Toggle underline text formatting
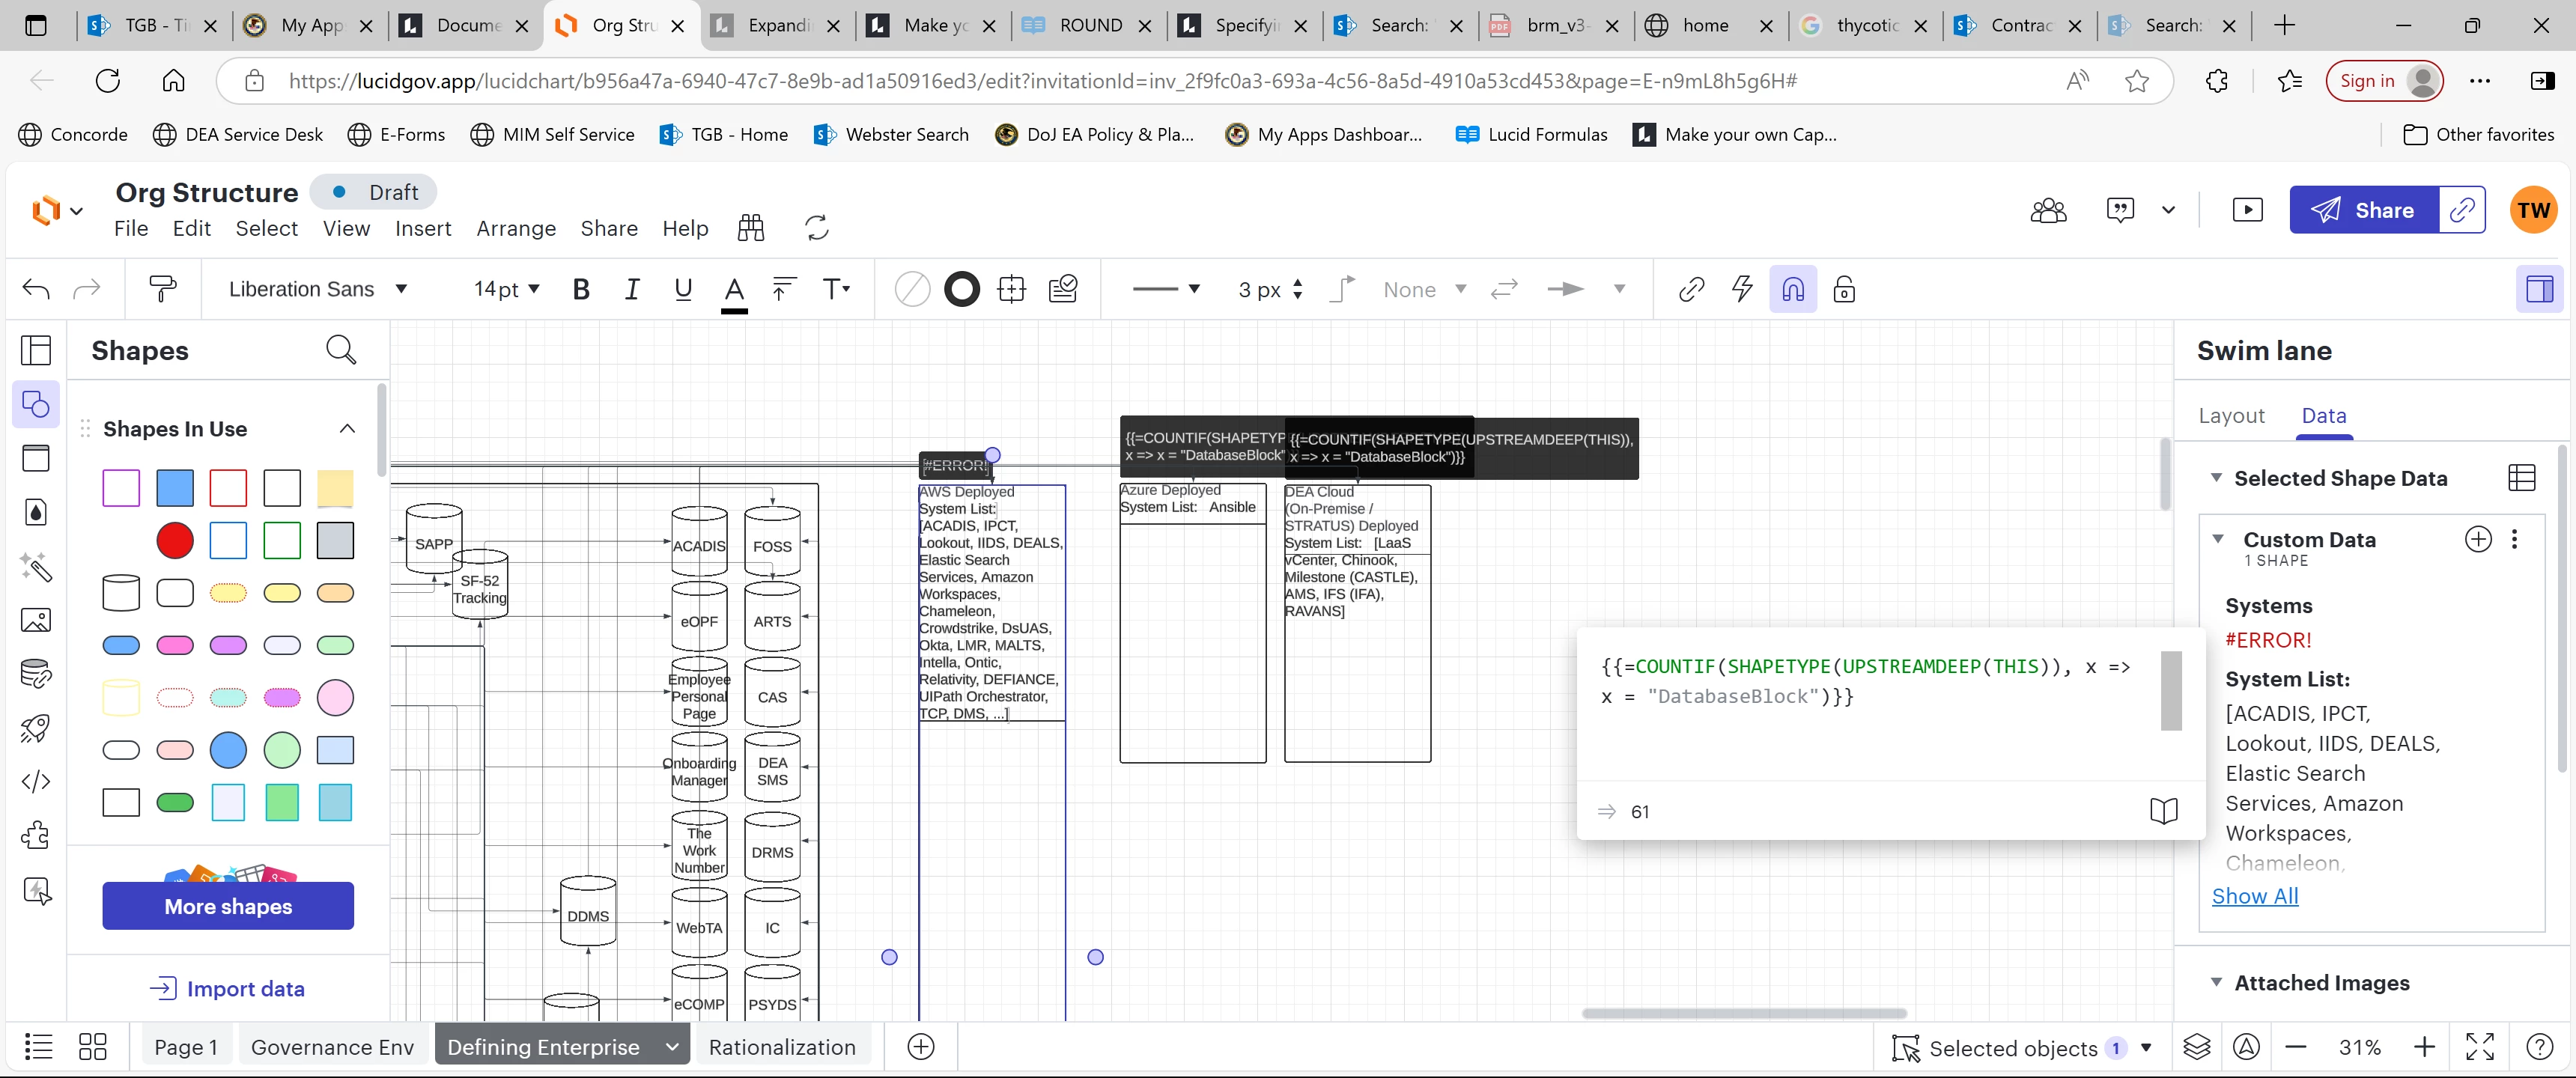The width and height of the screenshot is (2576, 1078). pyautogui.click(x=683, y=290)
